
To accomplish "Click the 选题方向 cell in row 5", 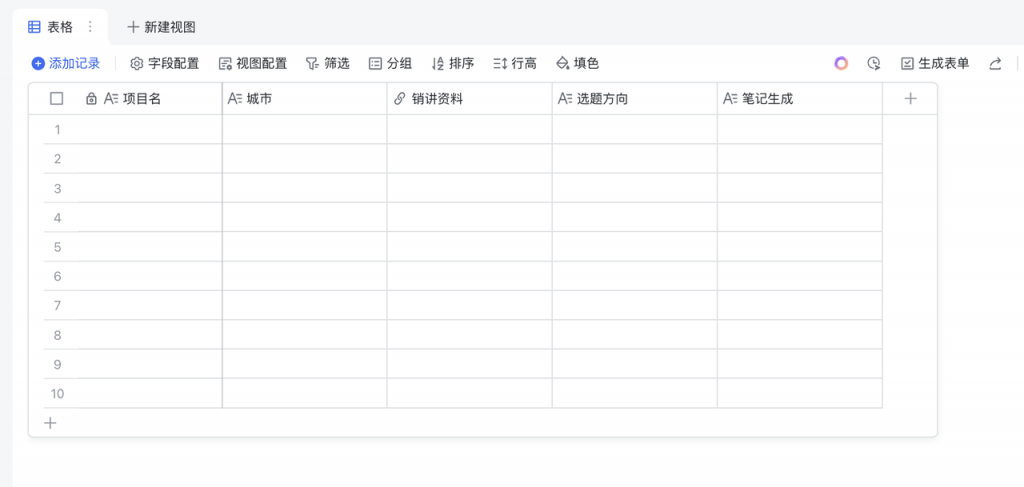I will tap(635, 247).
